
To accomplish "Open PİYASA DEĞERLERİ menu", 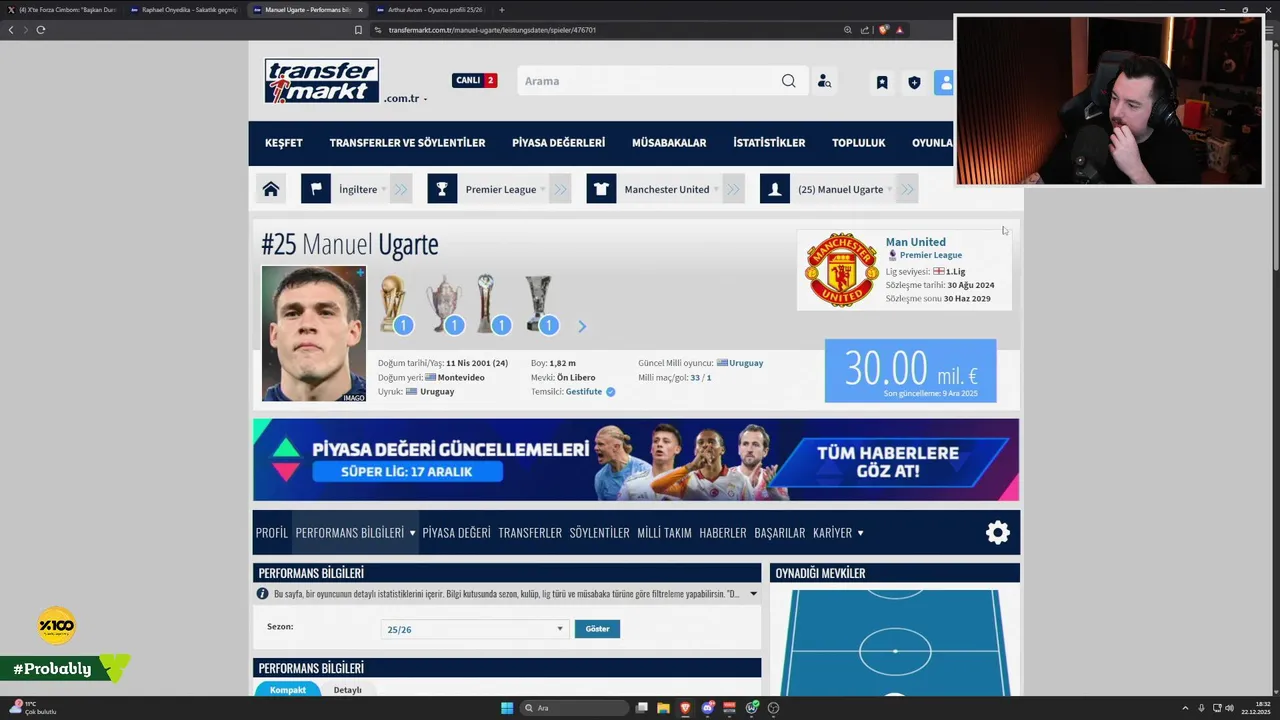I will [558, 143].
